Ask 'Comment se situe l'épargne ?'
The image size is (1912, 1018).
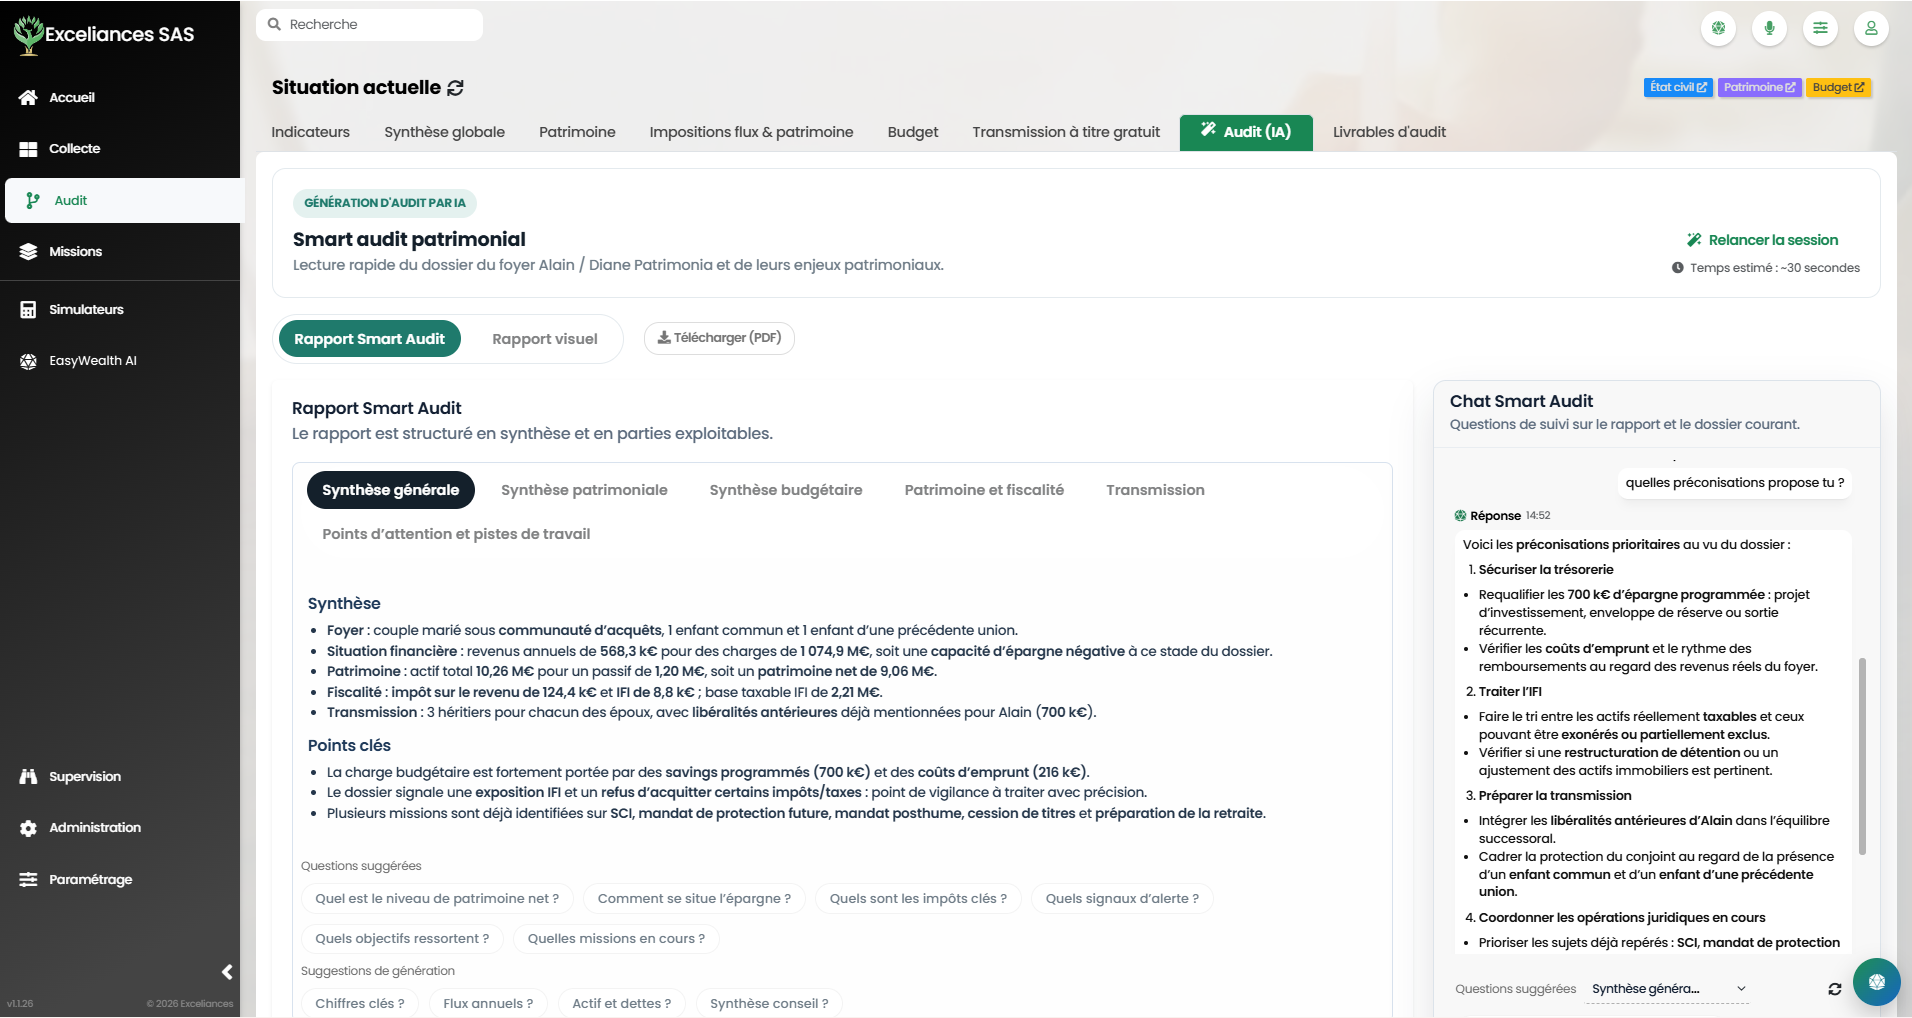(x=694, y=898)
